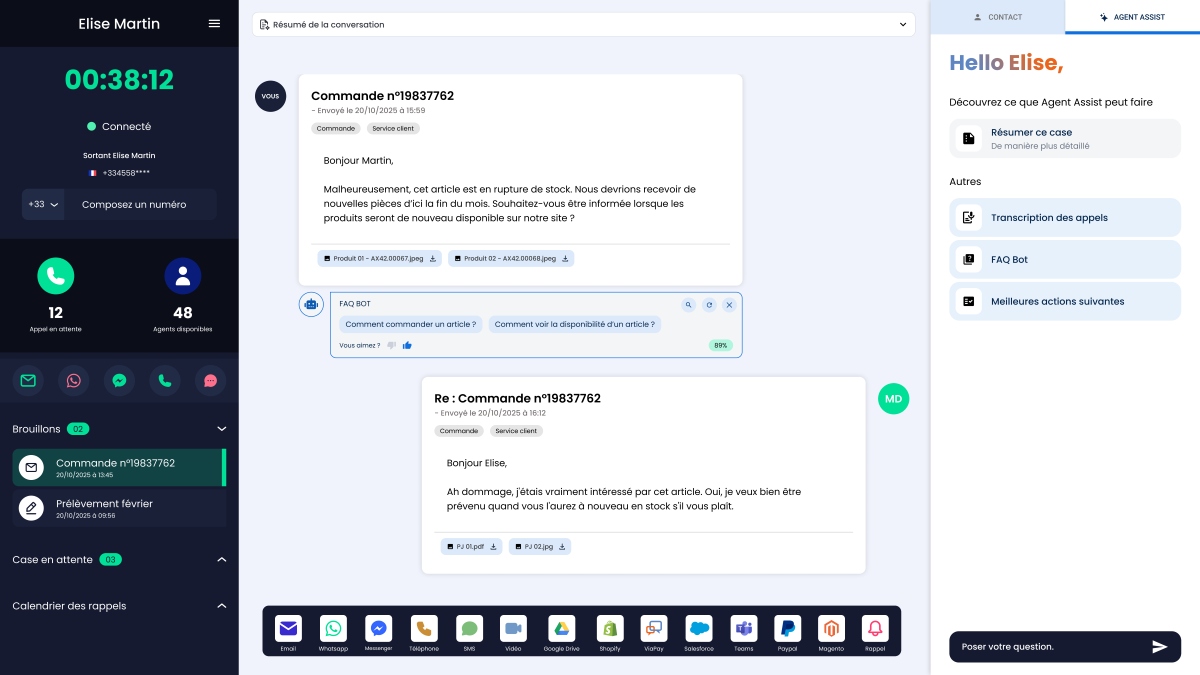The width and height of the screenshot is (1200, 675).
Task: Select the Agent Assist tab
Action: click(x=1132, y=17)
